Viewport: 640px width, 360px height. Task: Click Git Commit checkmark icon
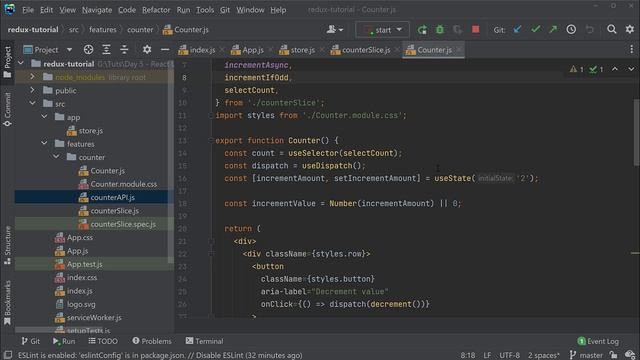[x=536, y=29]
